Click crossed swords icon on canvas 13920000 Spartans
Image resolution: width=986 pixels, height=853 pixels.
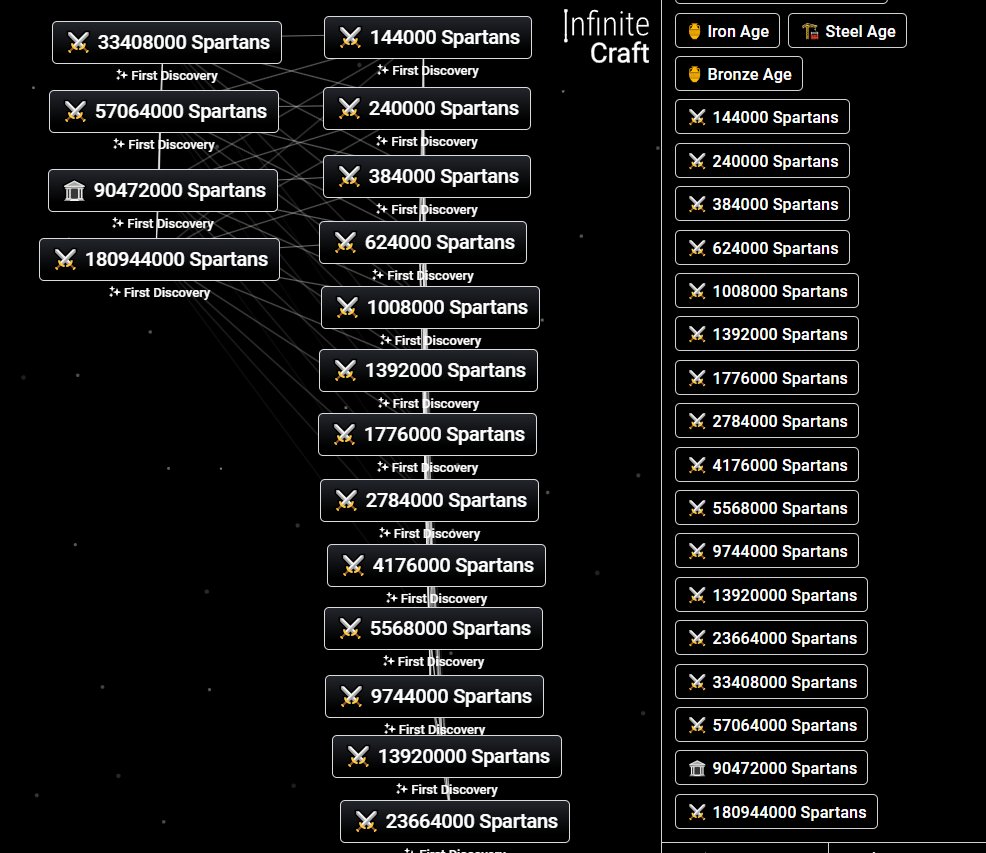[x=358, y=757]
